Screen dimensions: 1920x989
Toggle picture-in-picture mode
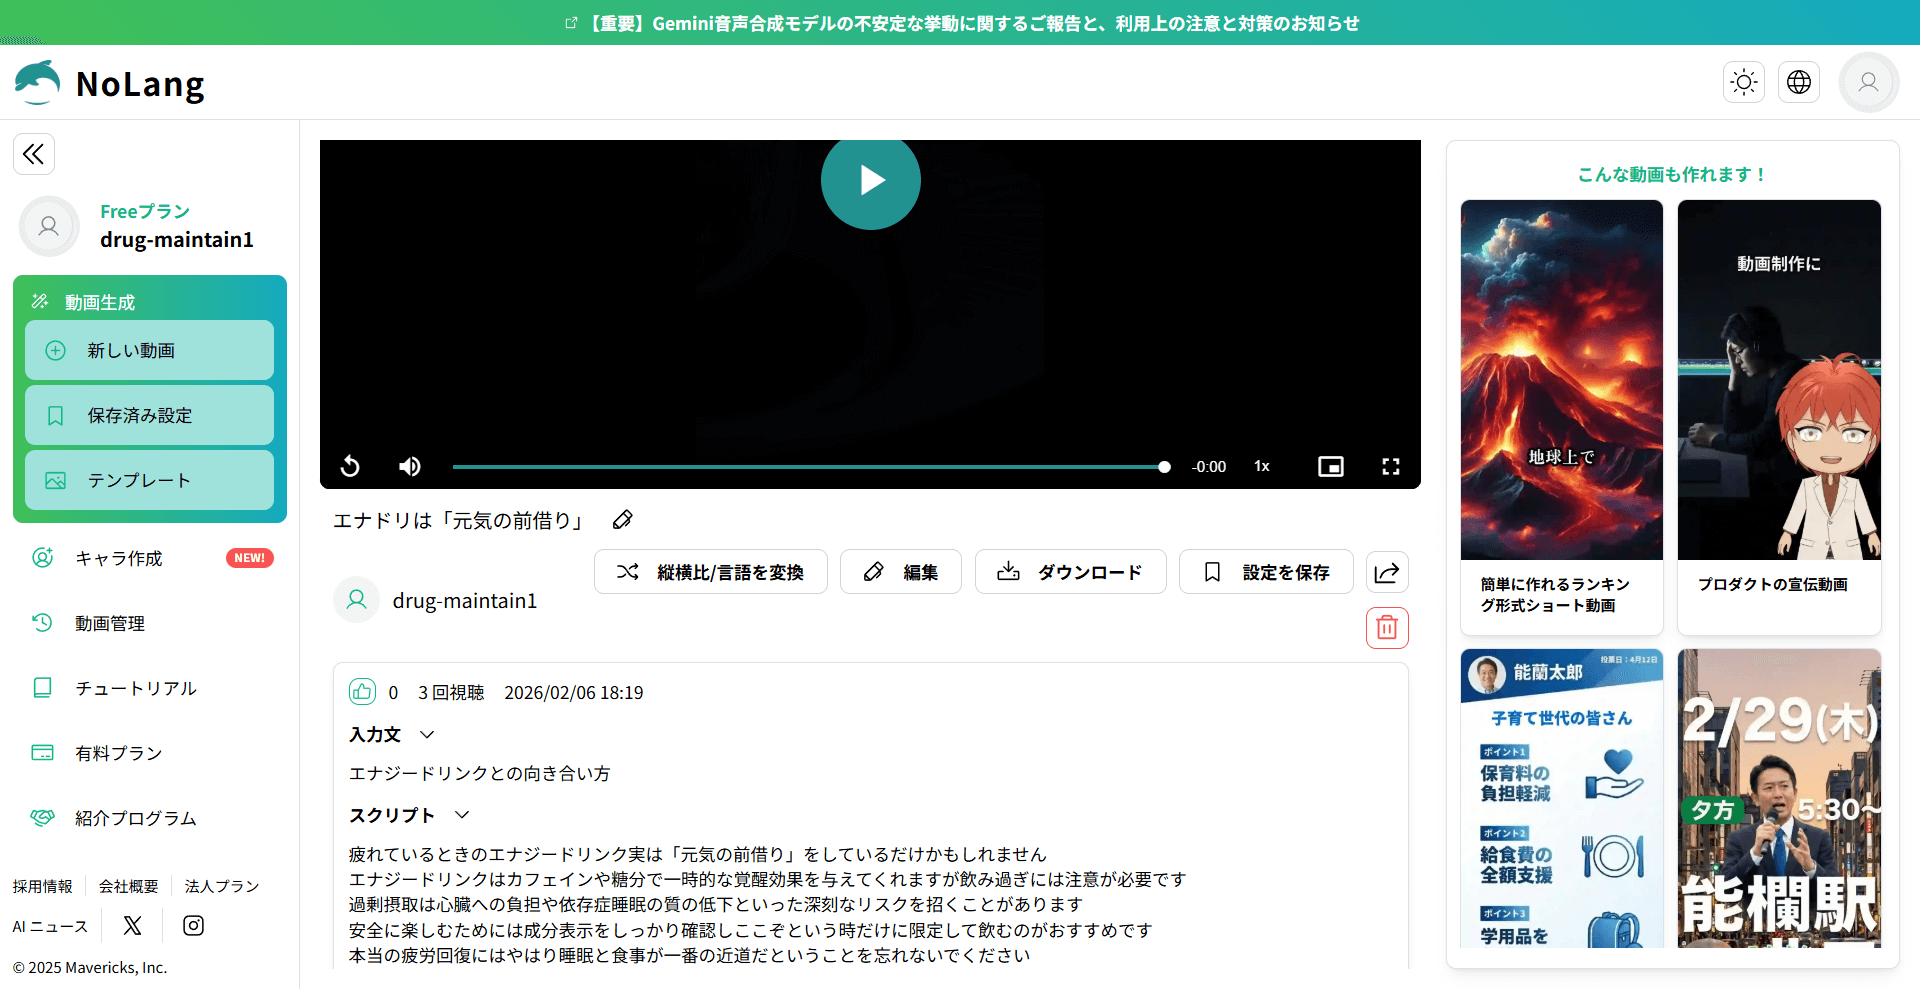[x=1330, y=466]
